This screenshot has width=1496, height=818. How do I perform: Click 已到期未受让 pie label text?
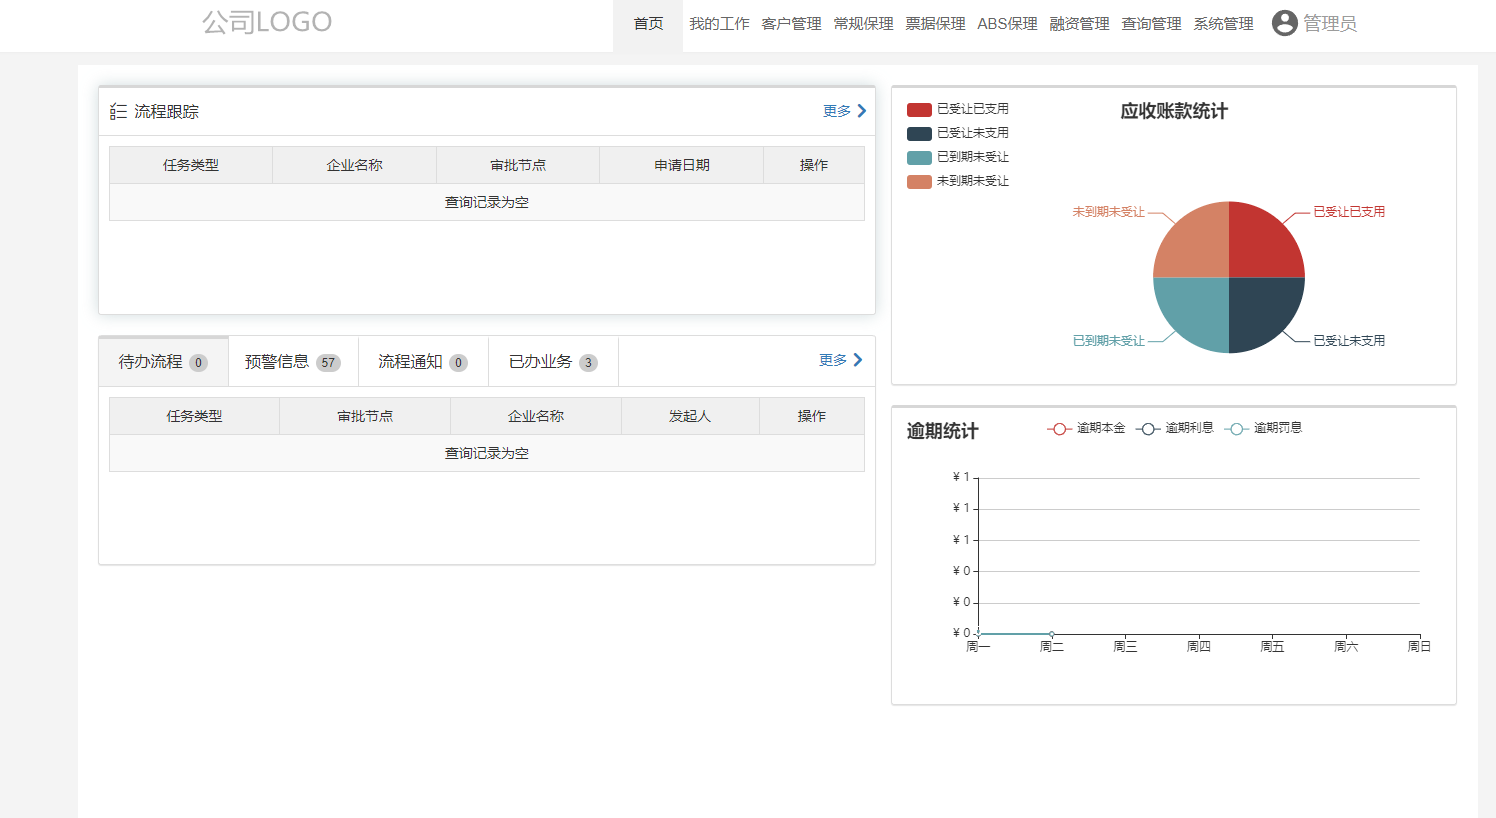1108,341
